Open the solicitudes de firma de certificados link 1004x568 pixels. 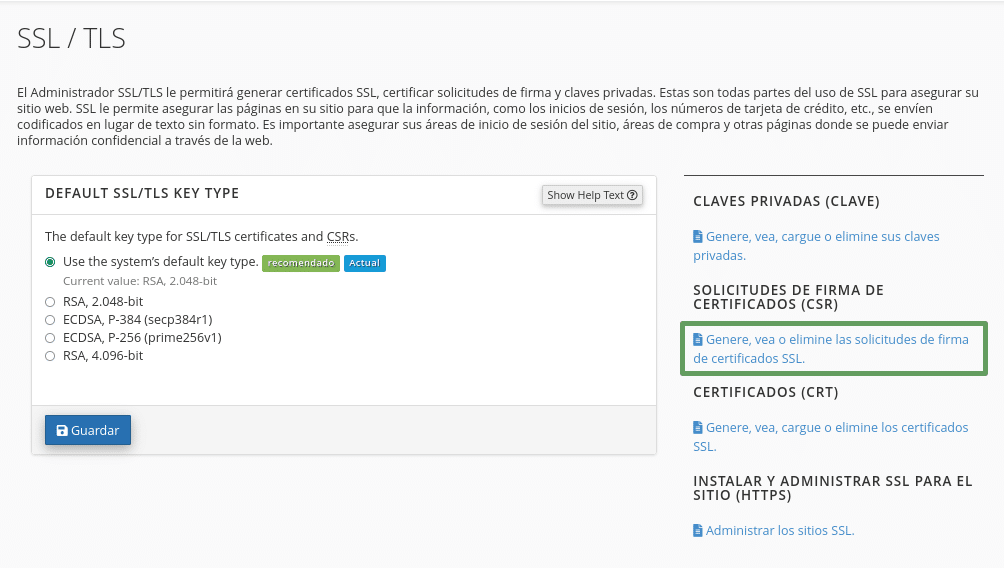pyautogui.click(x=831, y=349)
